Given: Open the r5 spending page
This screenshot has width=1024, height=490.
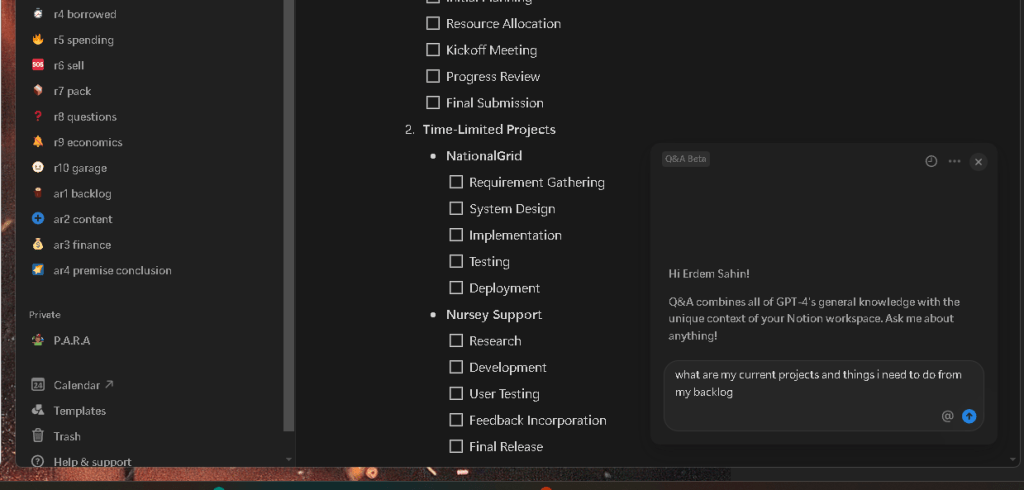Looking at the screenshot, I should (84, 40).
